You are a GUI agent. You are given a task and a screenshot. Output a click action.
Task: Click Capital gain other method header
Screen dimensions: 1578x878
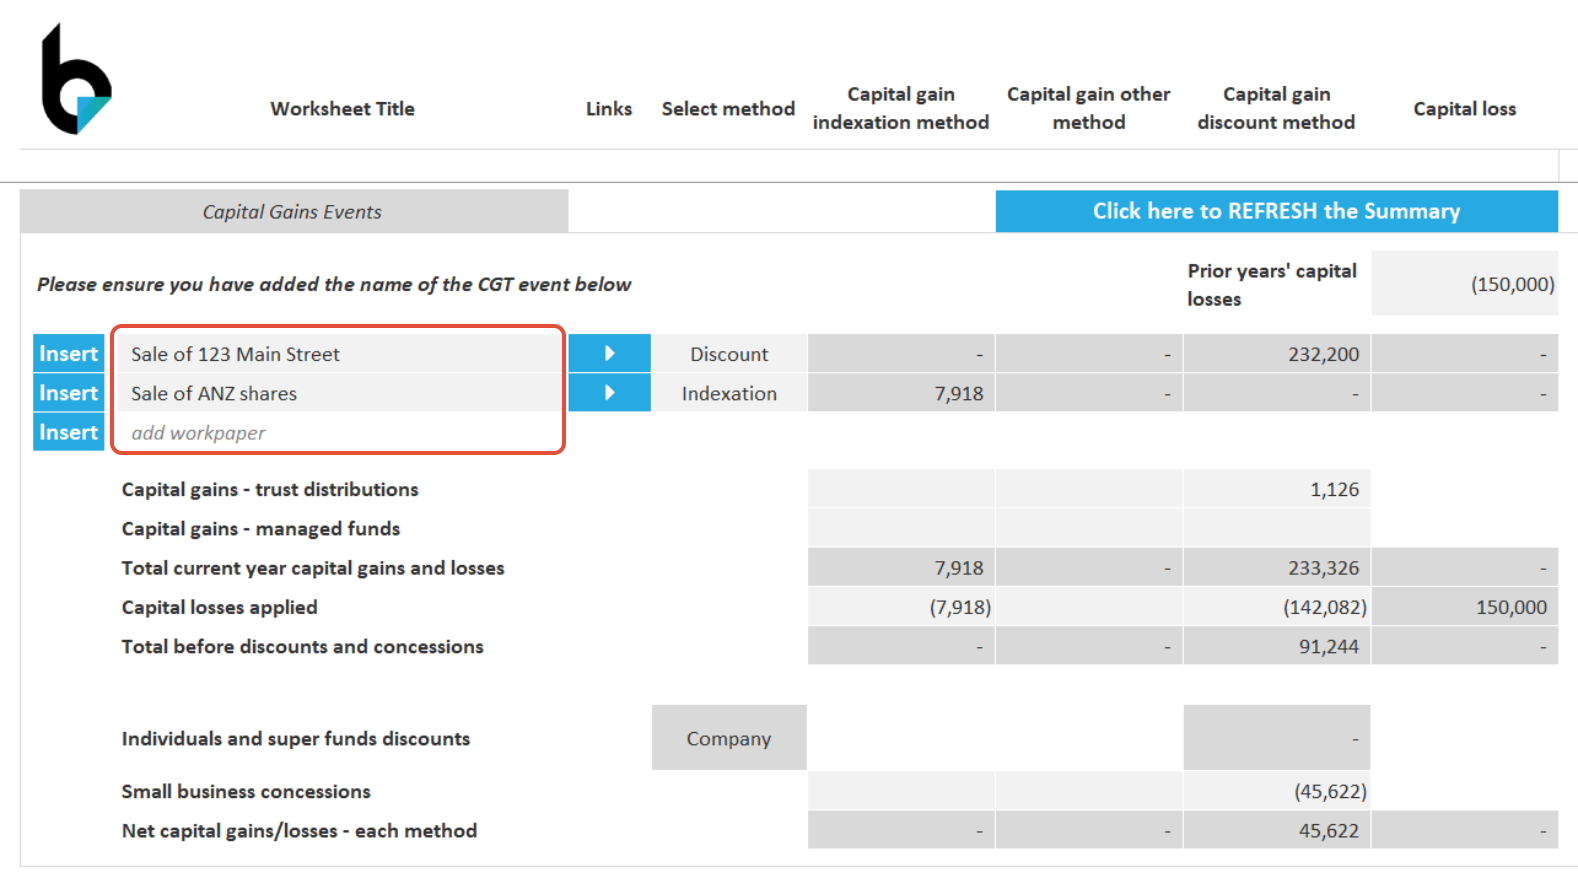pos(1088,108)
